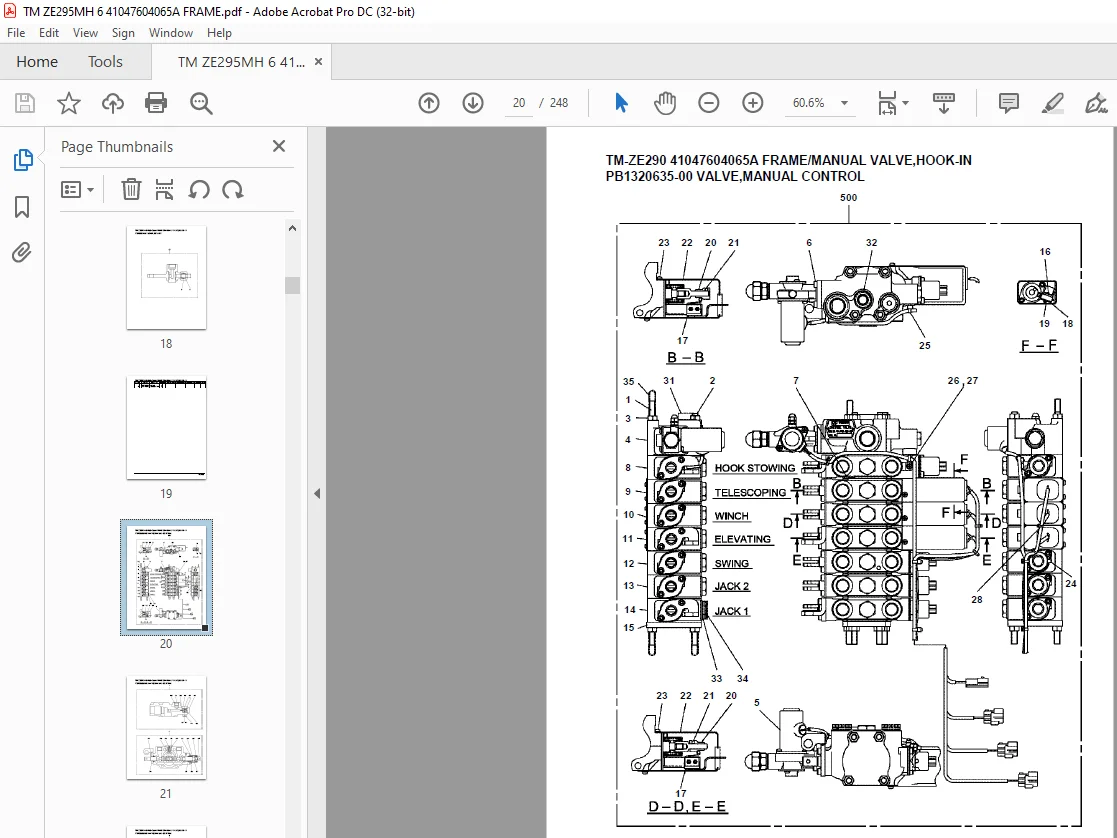
Task: Go to previous page arrow
Action: [x=429, y=103]
